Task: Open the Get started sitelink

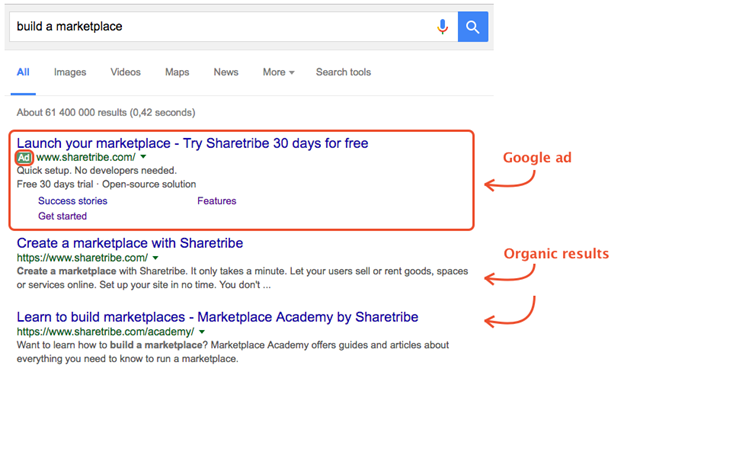Action: tap(62, 216)
